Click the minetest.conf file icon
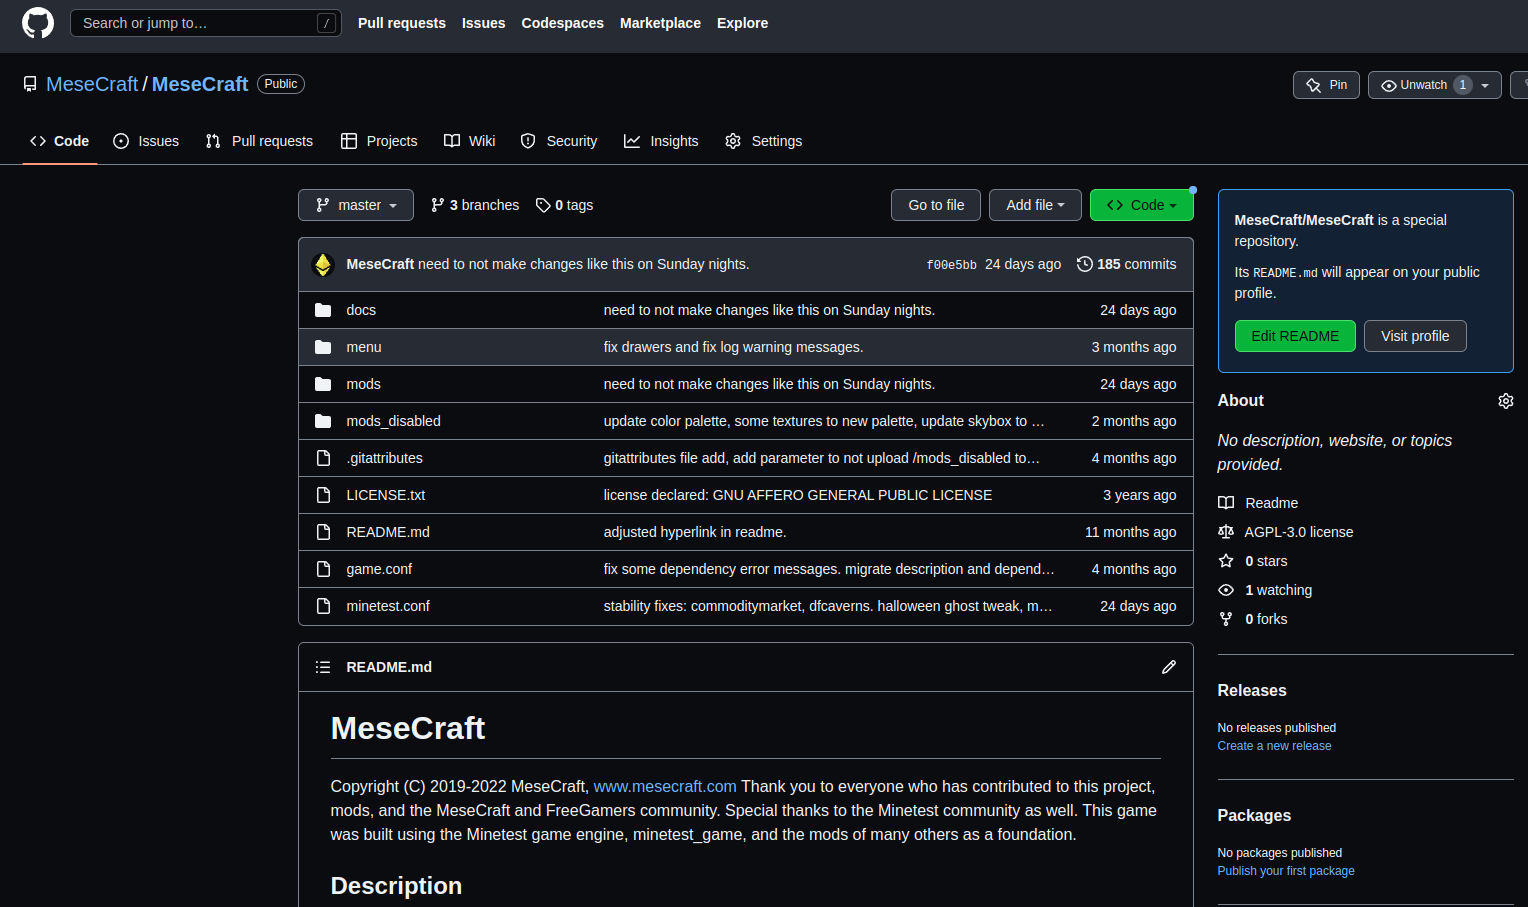Image resolution: width=1528 pixels, height=907 pixels. pos(323,606)
